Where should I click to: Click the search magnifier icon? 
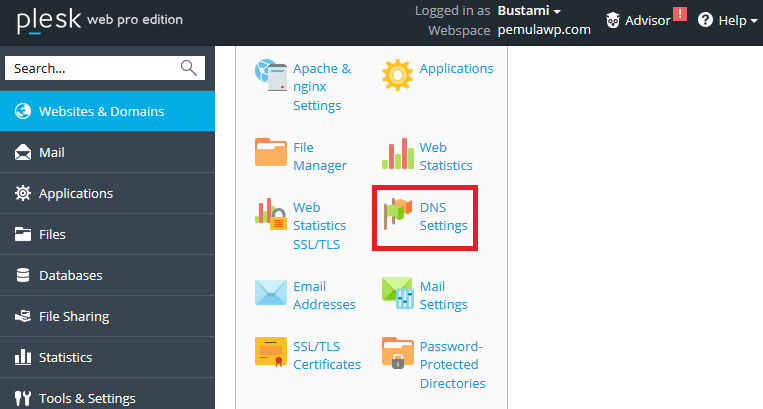[189, 68]
